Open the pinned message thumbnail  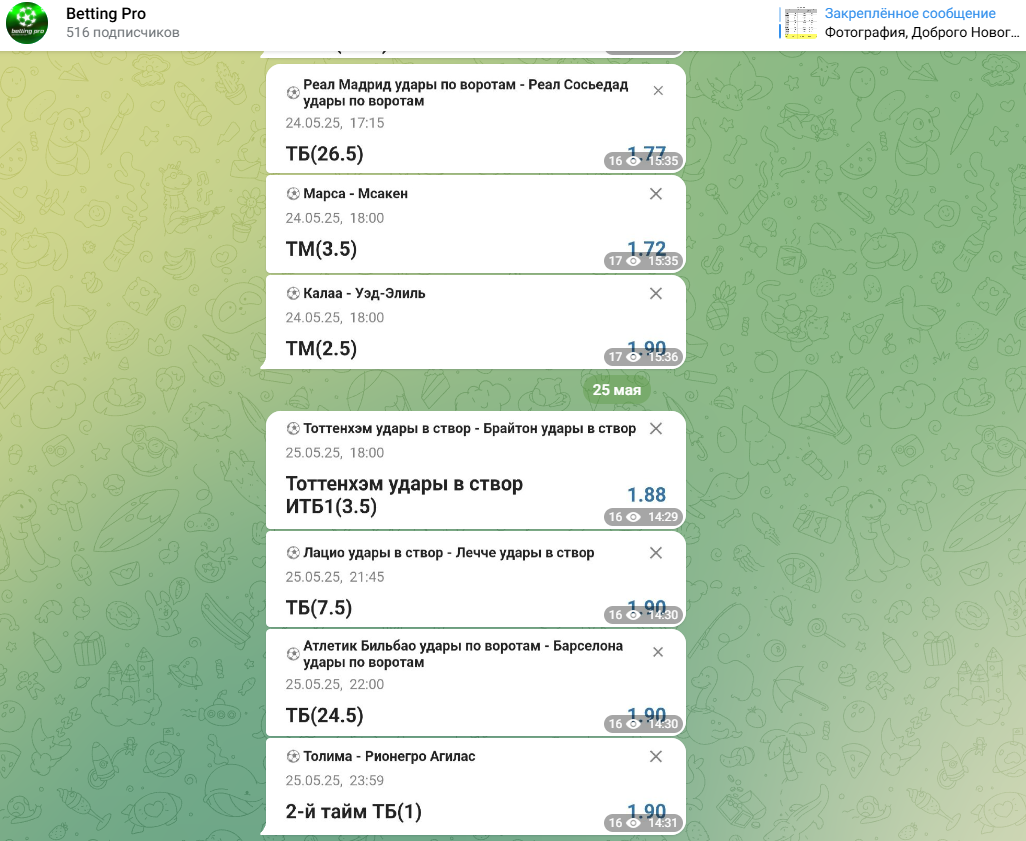(801, 23)
